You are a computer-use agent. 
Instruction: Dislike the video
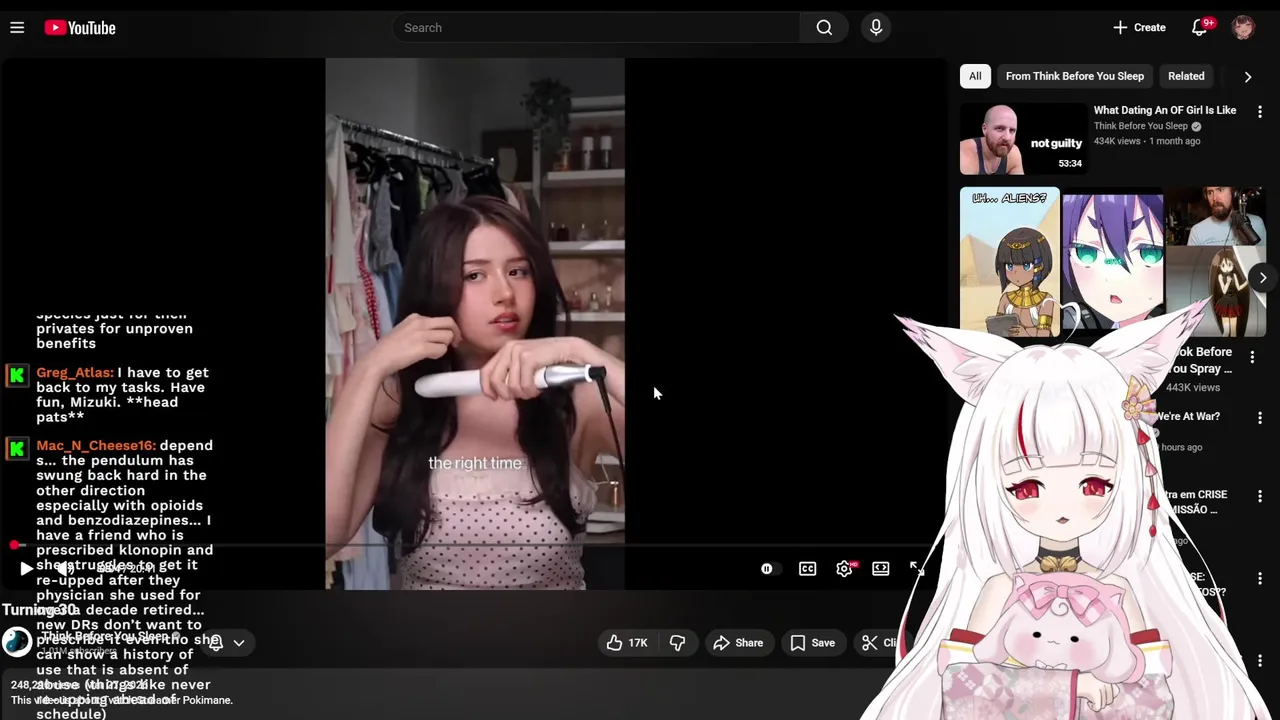[677, 643]
